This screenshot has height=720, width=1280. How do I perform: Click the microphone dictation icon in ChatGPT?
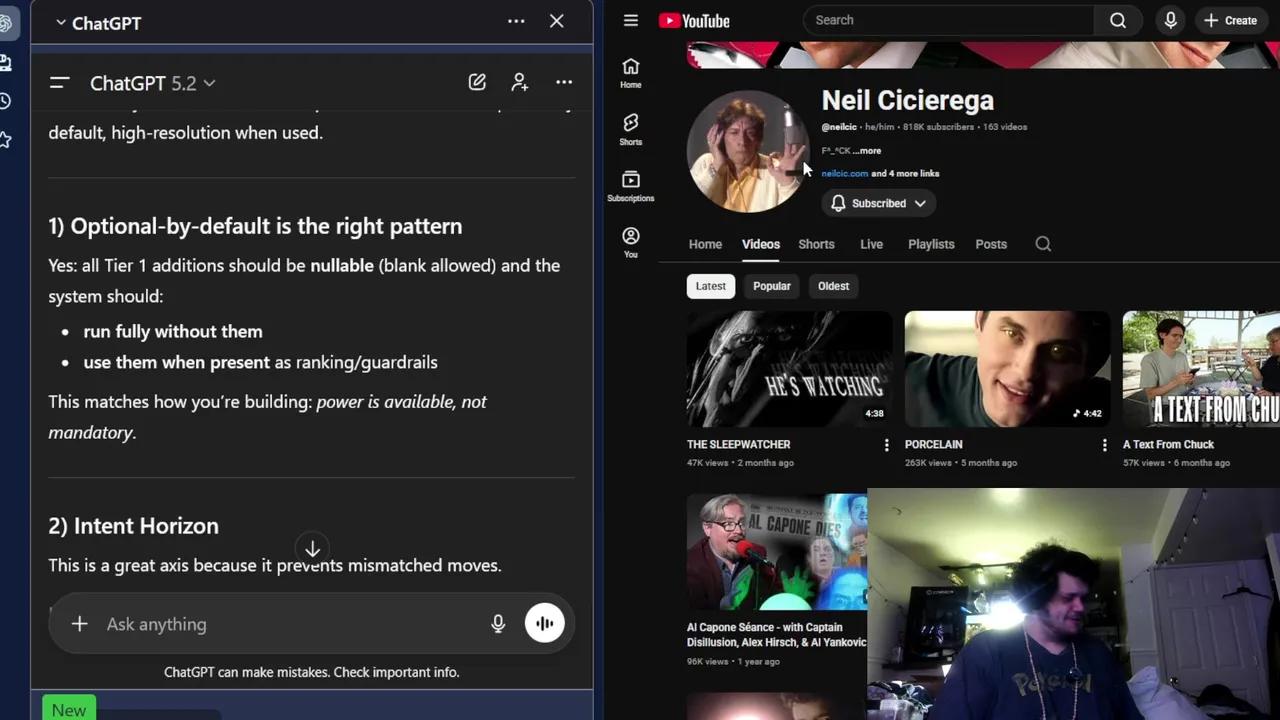point(498,624)
